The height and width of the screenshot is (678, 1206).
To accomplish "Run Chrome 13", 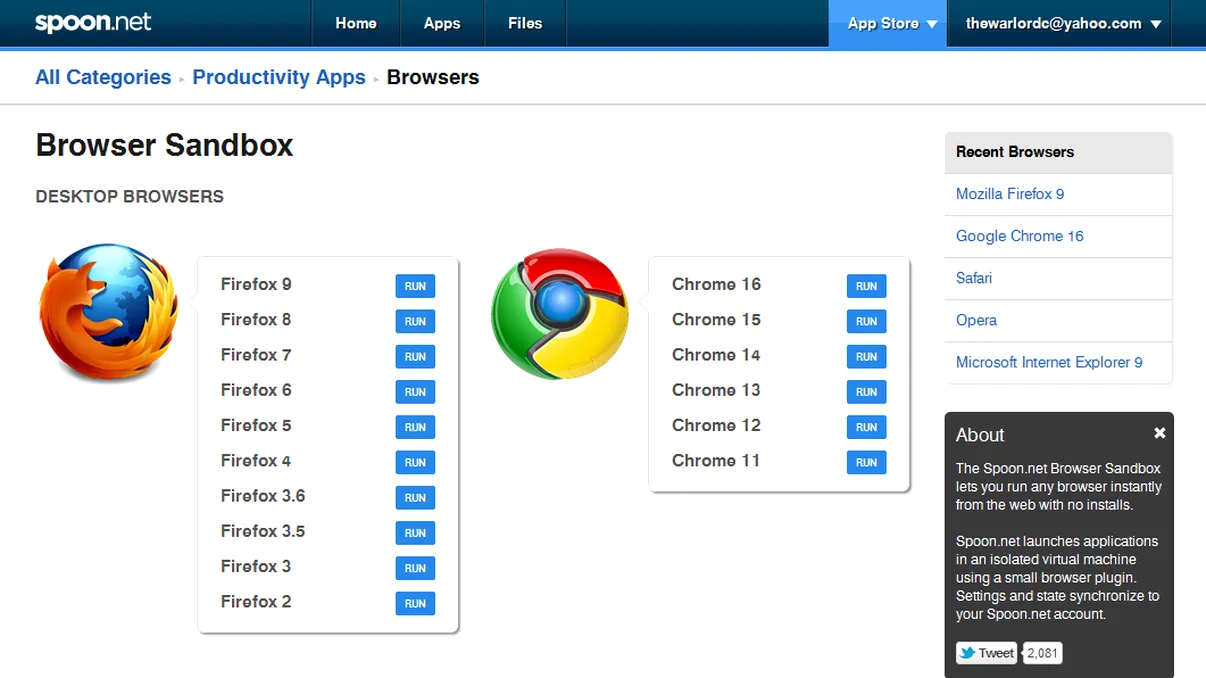I will coord(866,392).
